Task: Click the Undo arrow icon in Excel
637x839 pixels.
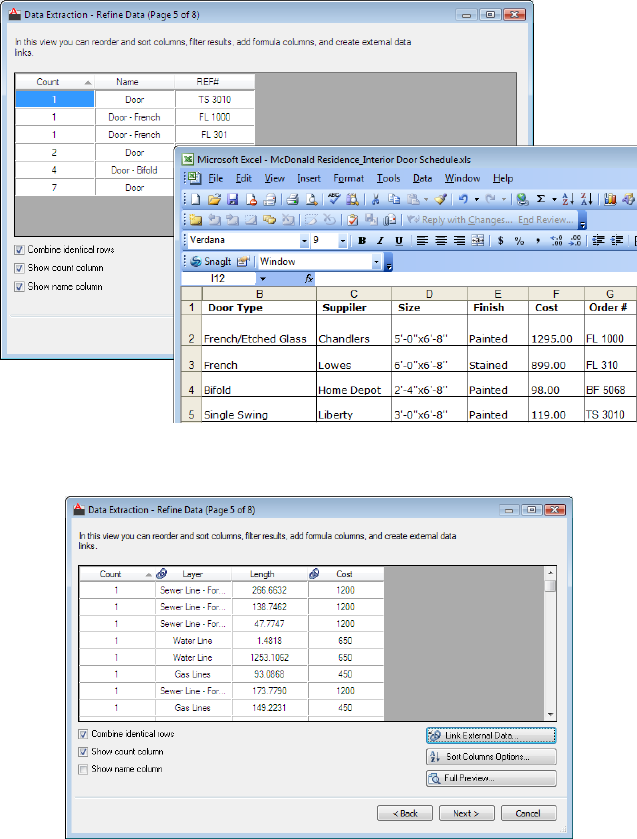Action: pos(462,199)
